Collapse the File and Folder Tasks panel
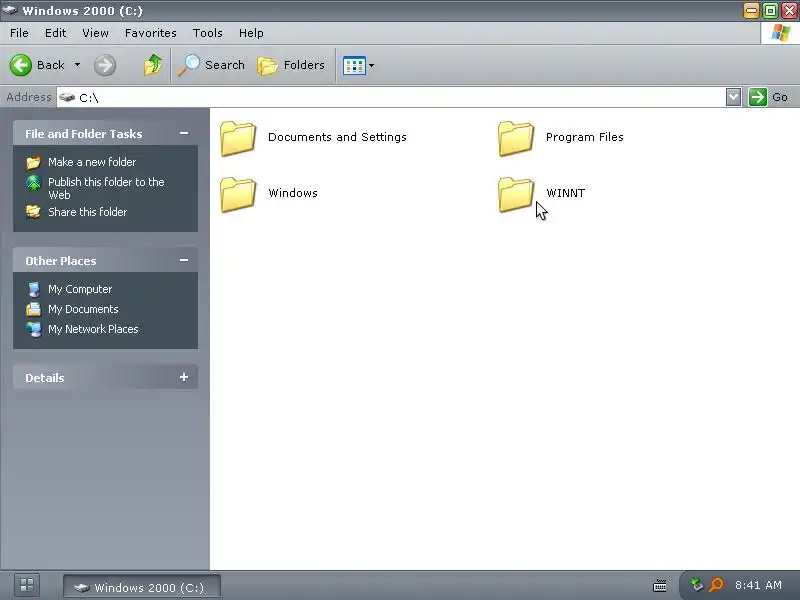This screenshot has height=600, width=800. pyautogui.click(x=184, y=133)
